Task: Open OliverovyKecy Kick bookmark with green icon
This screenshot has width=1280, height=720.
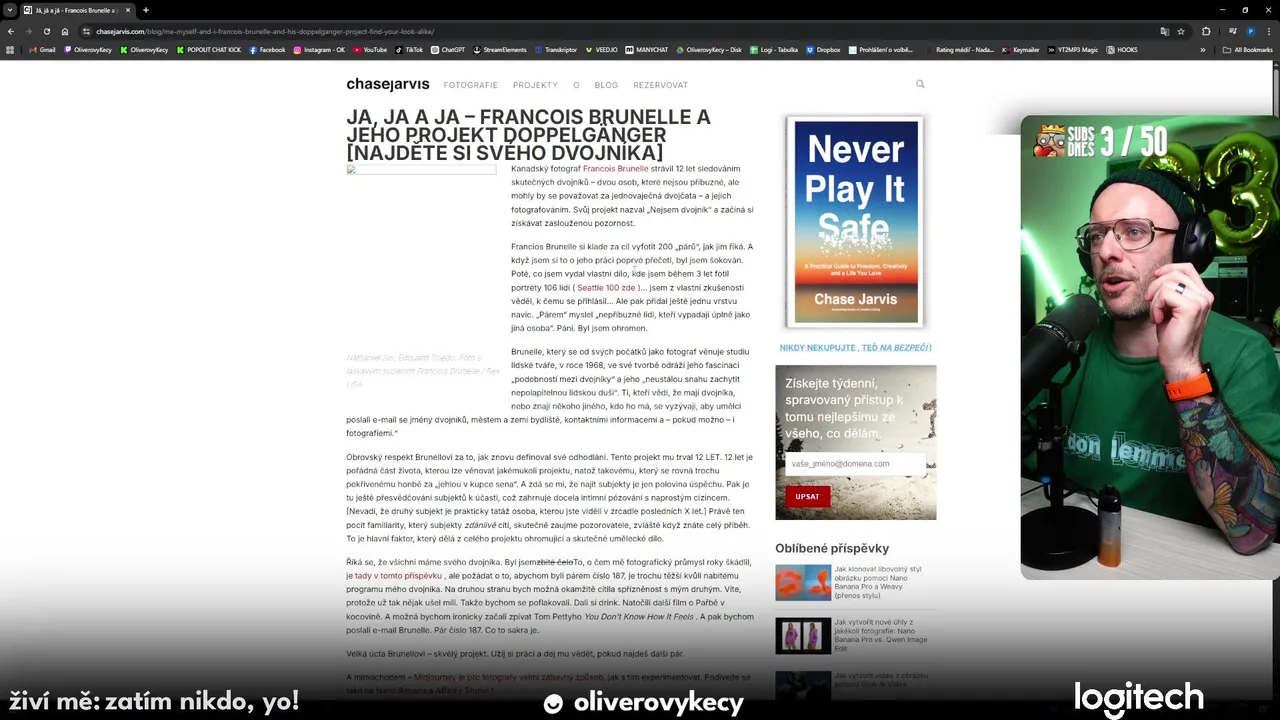Action: (144, 49)
